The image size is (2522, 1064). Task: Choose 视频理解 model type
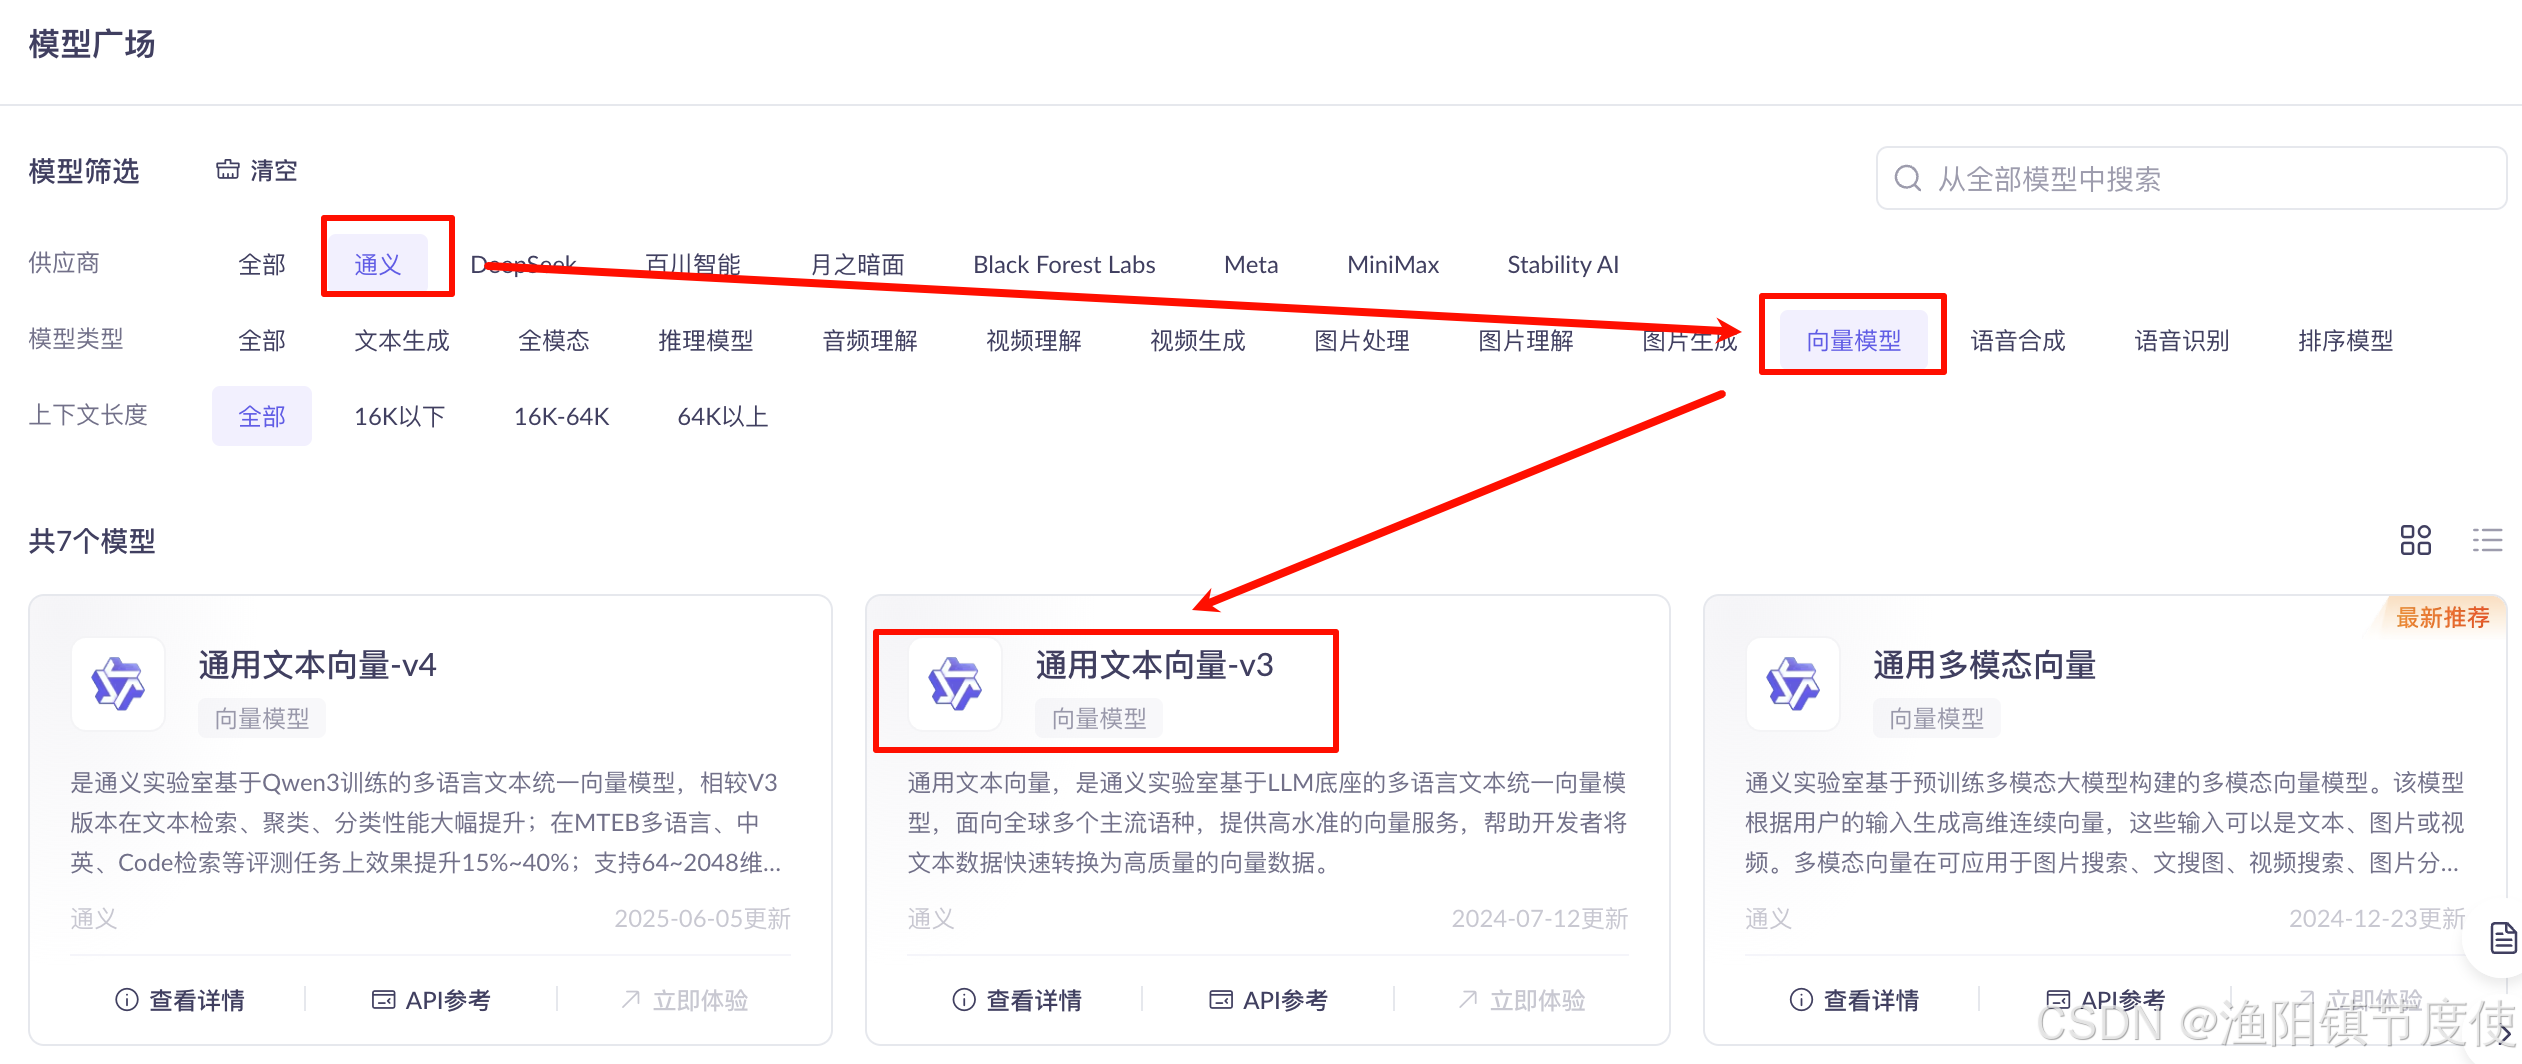[x=1034, y=340]
